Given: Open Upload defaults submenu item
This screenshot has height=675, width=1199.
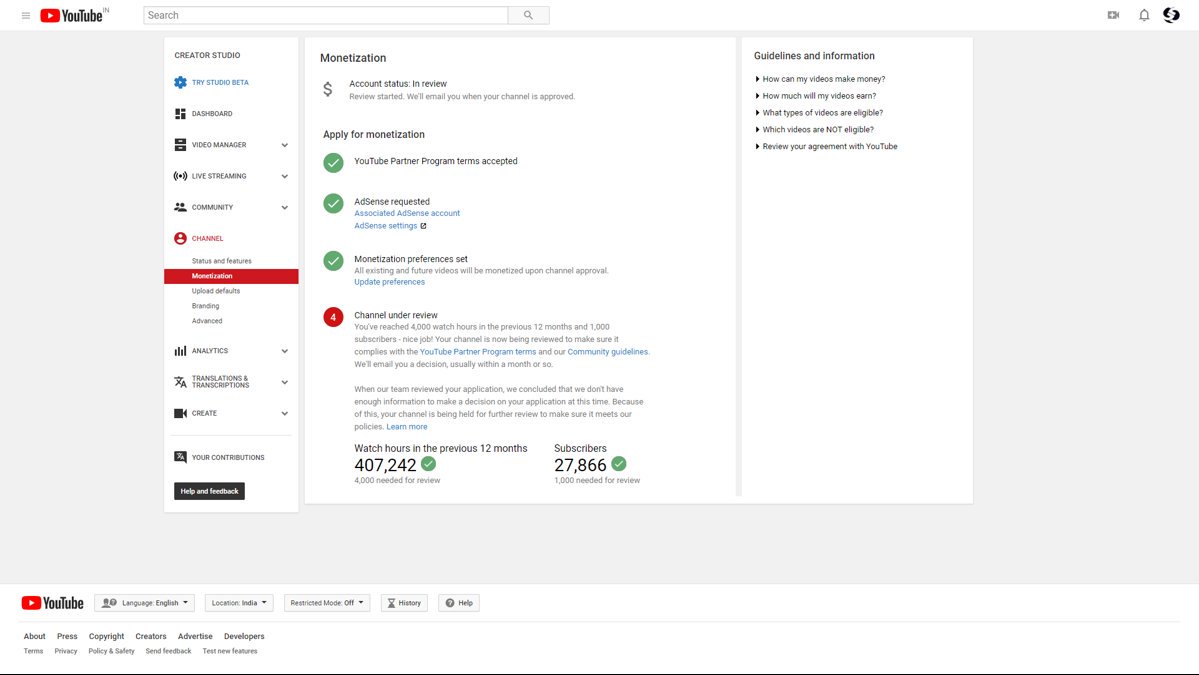Looking at the screenshot, I should click(216, 291).
